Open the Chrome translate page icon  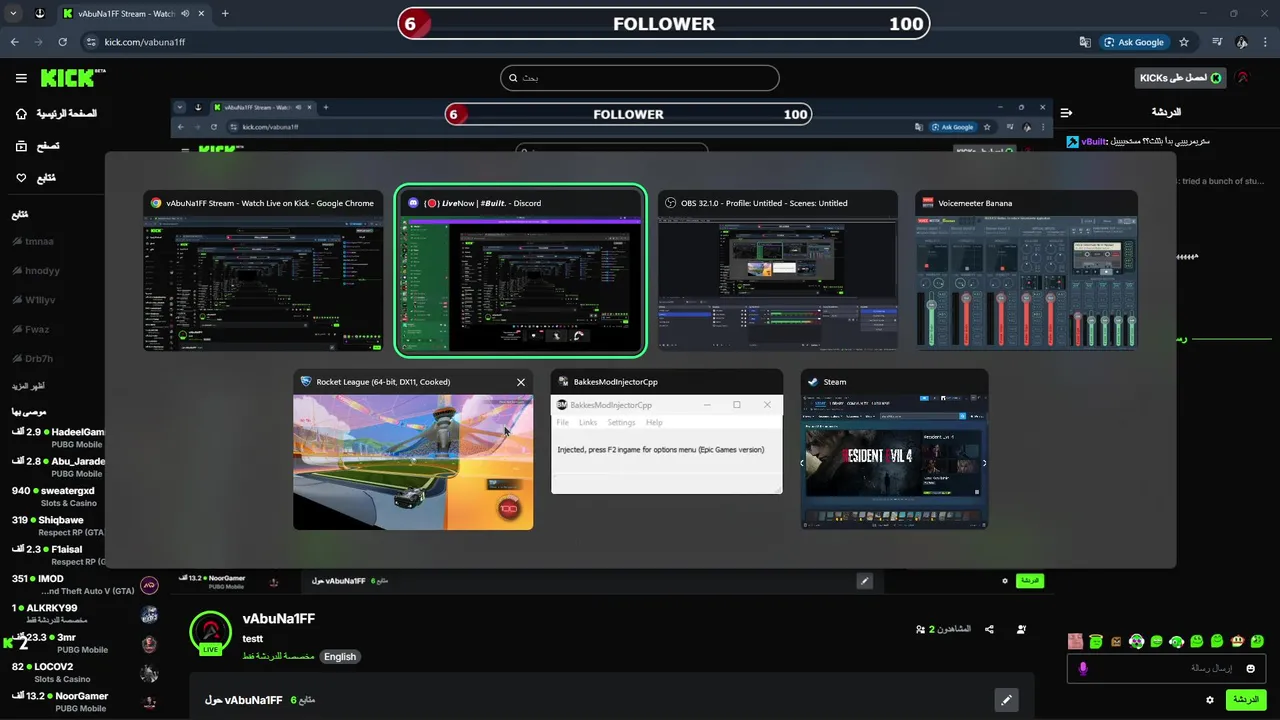click(x=1085, y=42)
